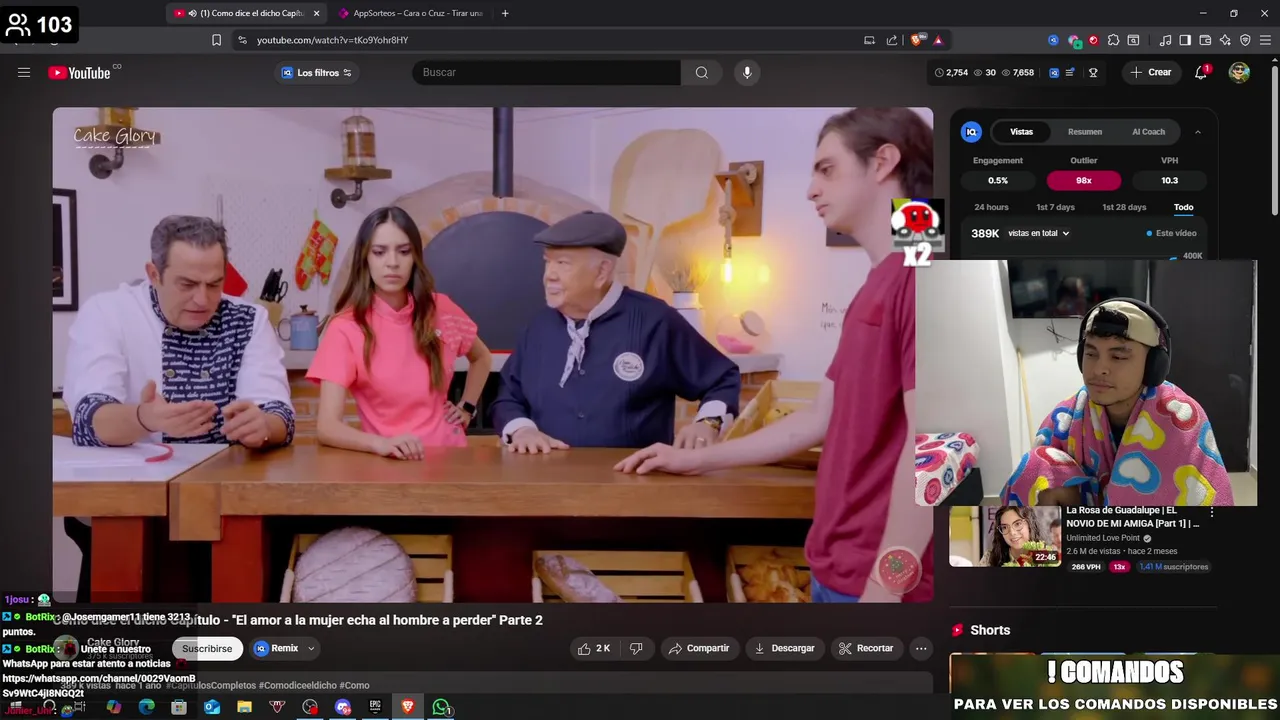Open the three-dot more actions menu
This screenshot has width=1280, height=720.
(921, 648)
